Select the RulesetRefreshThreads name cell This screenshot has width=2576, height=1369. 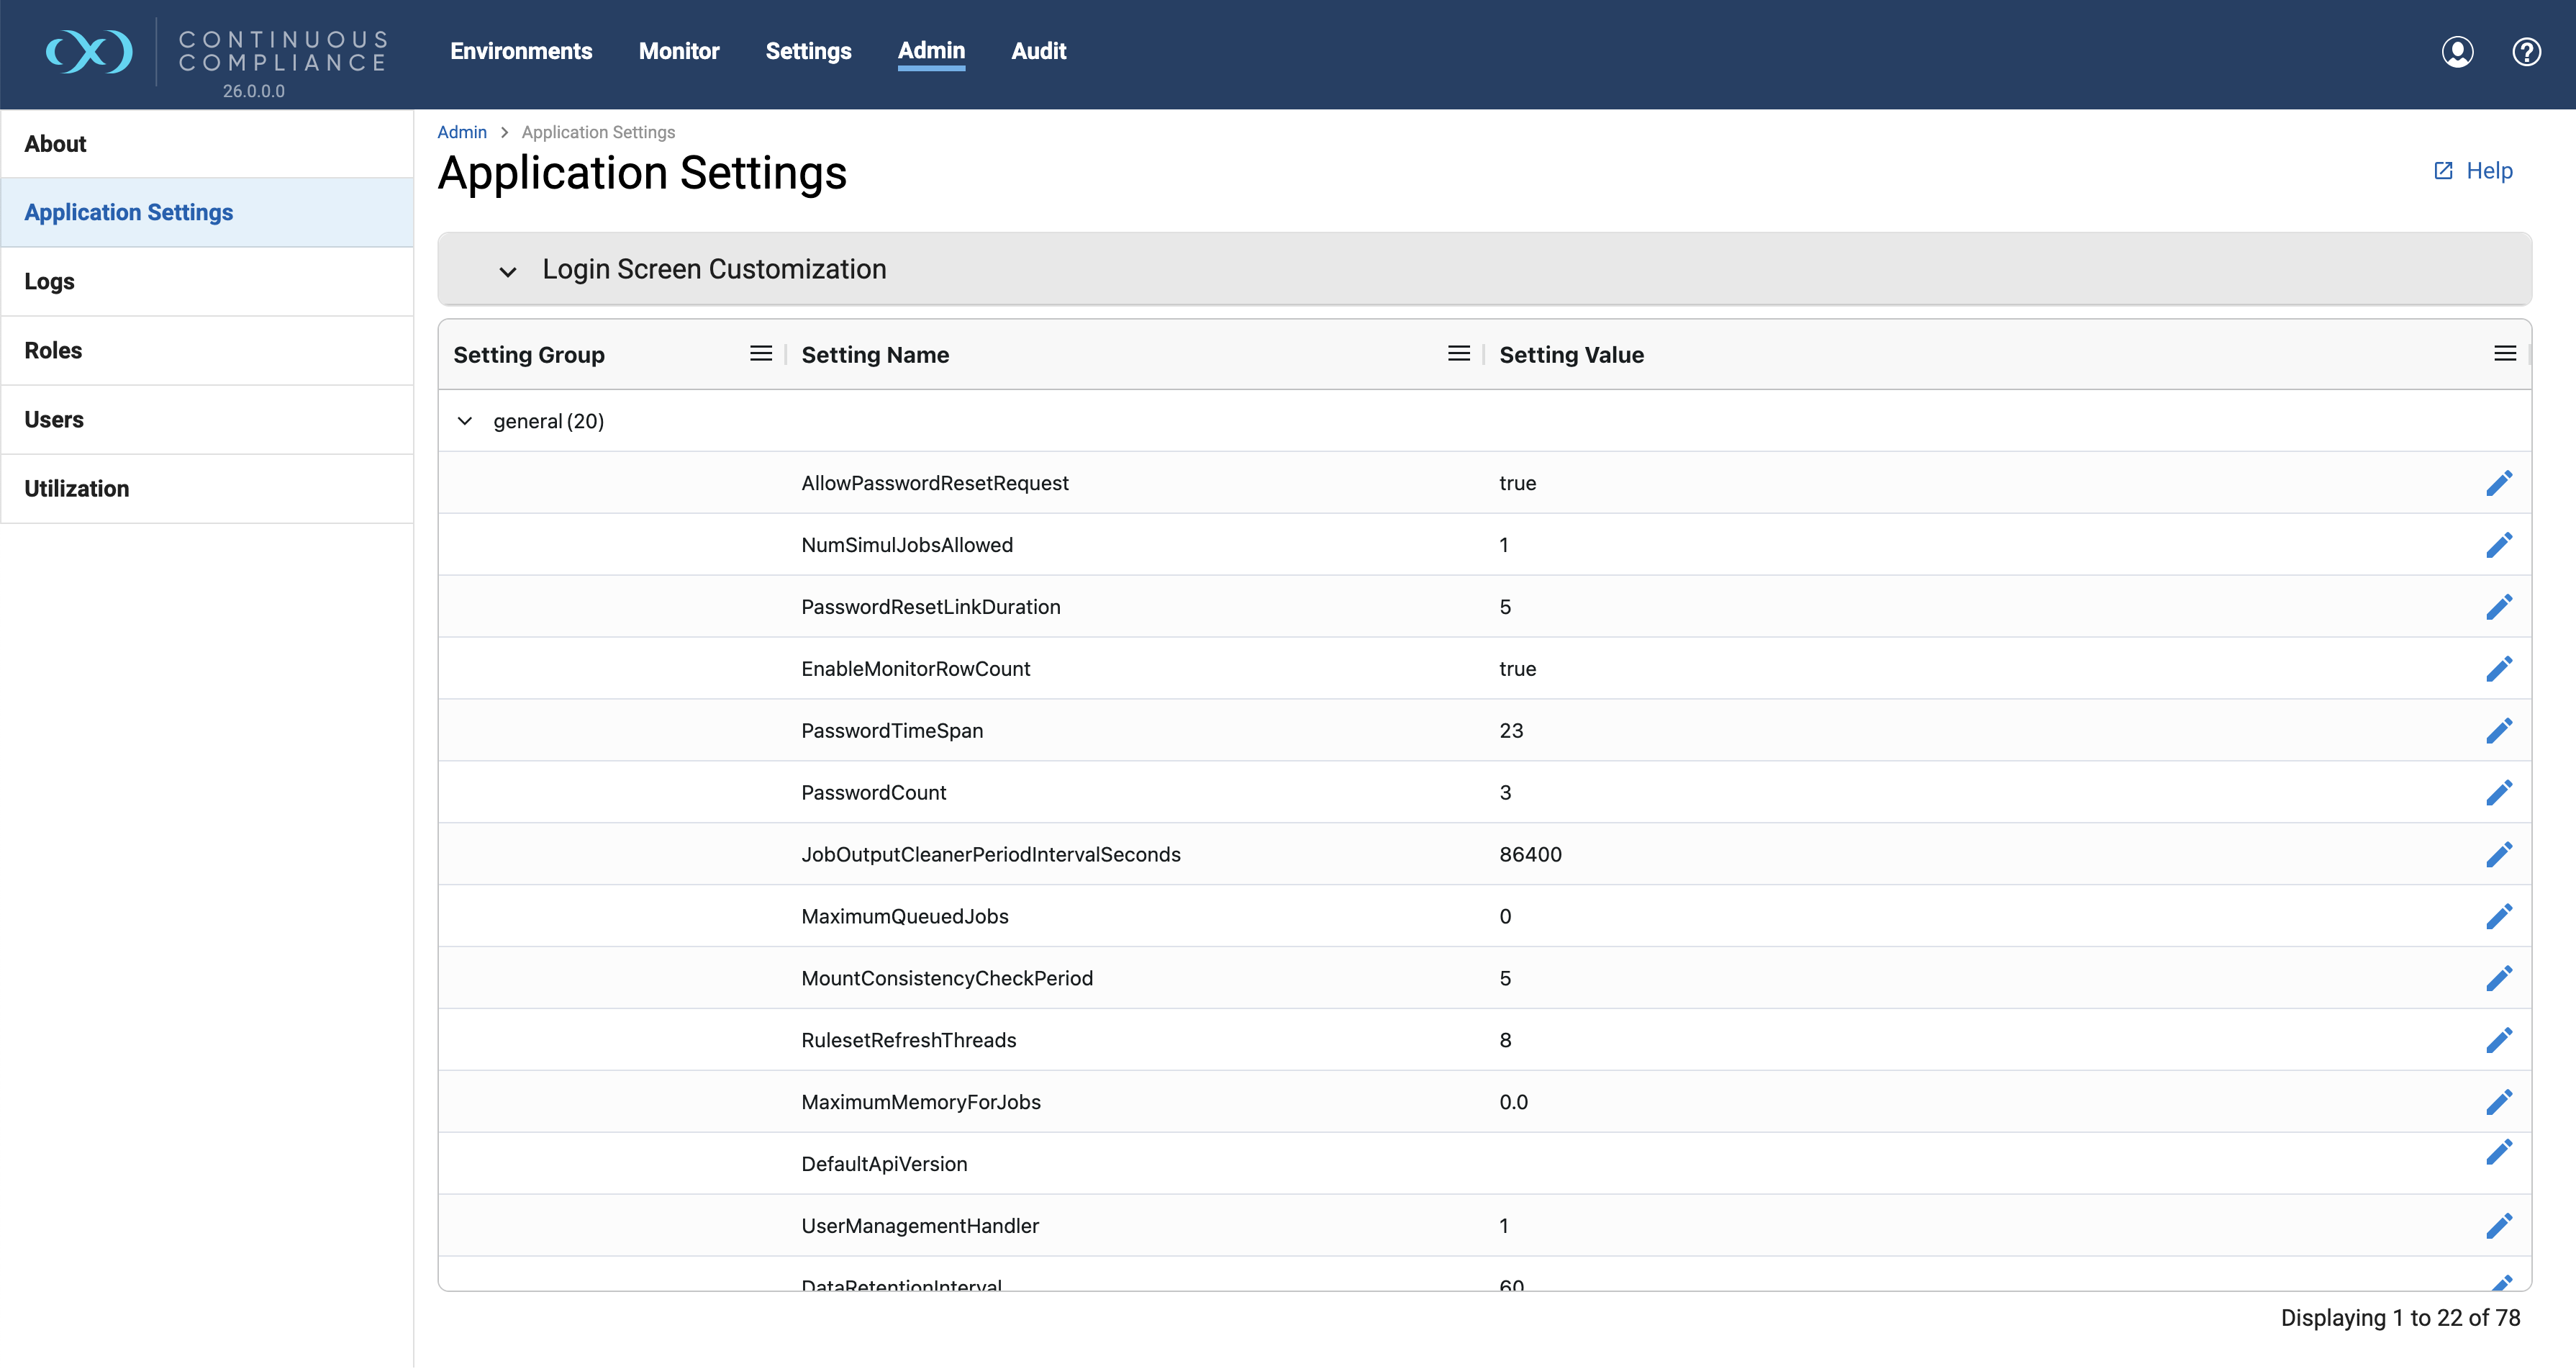pos(908,1040)
